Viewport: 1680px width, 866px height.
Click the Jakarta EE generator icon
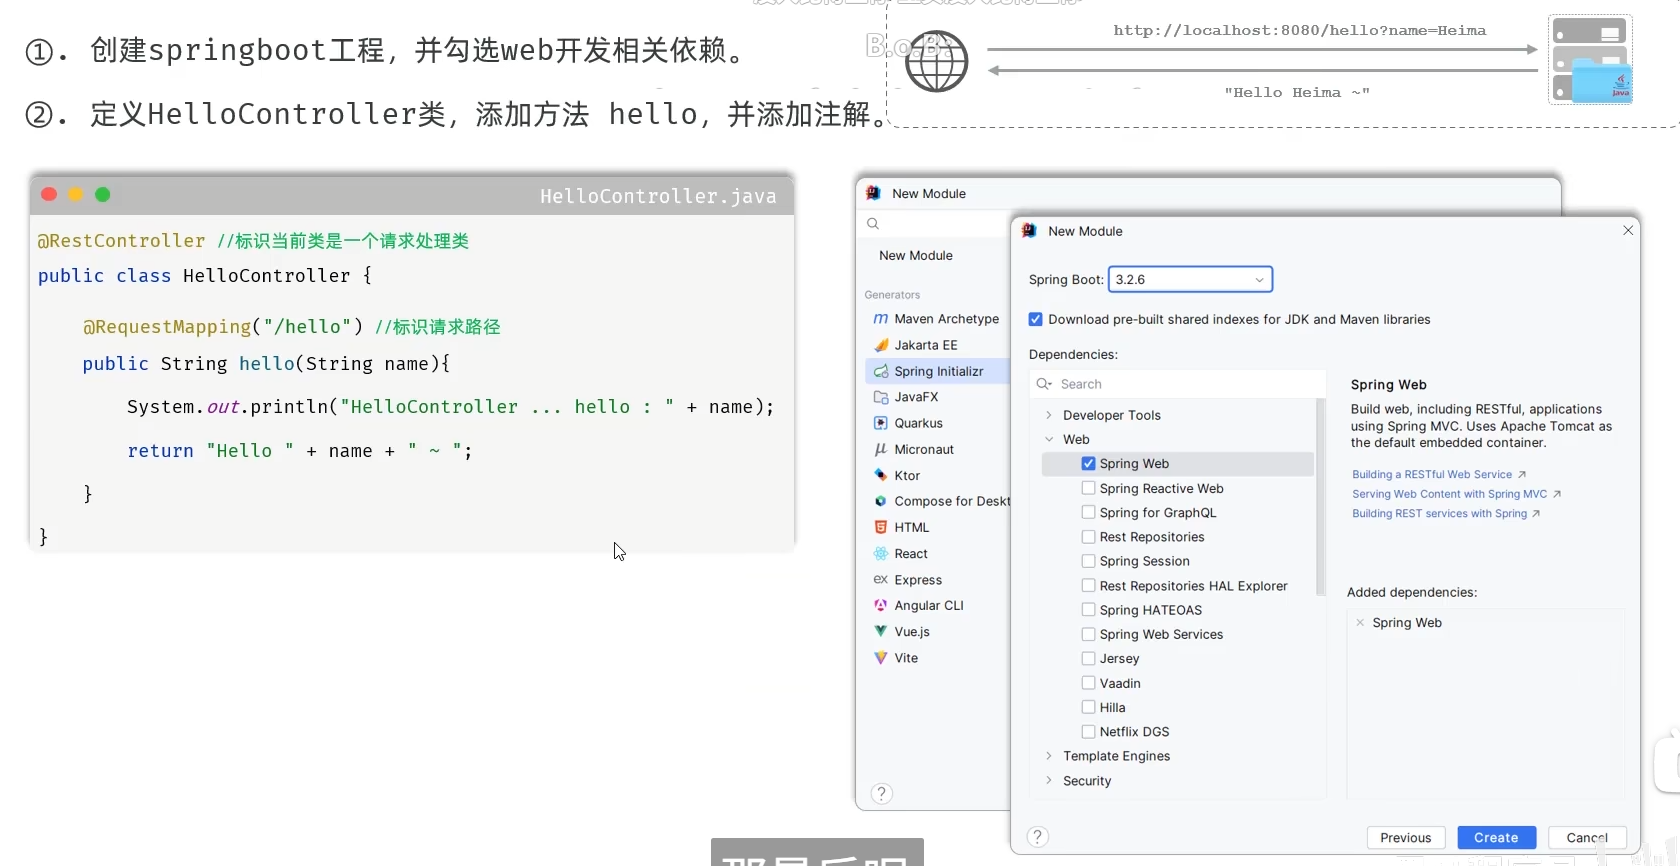pyautogui.click(x=881, y=345)
